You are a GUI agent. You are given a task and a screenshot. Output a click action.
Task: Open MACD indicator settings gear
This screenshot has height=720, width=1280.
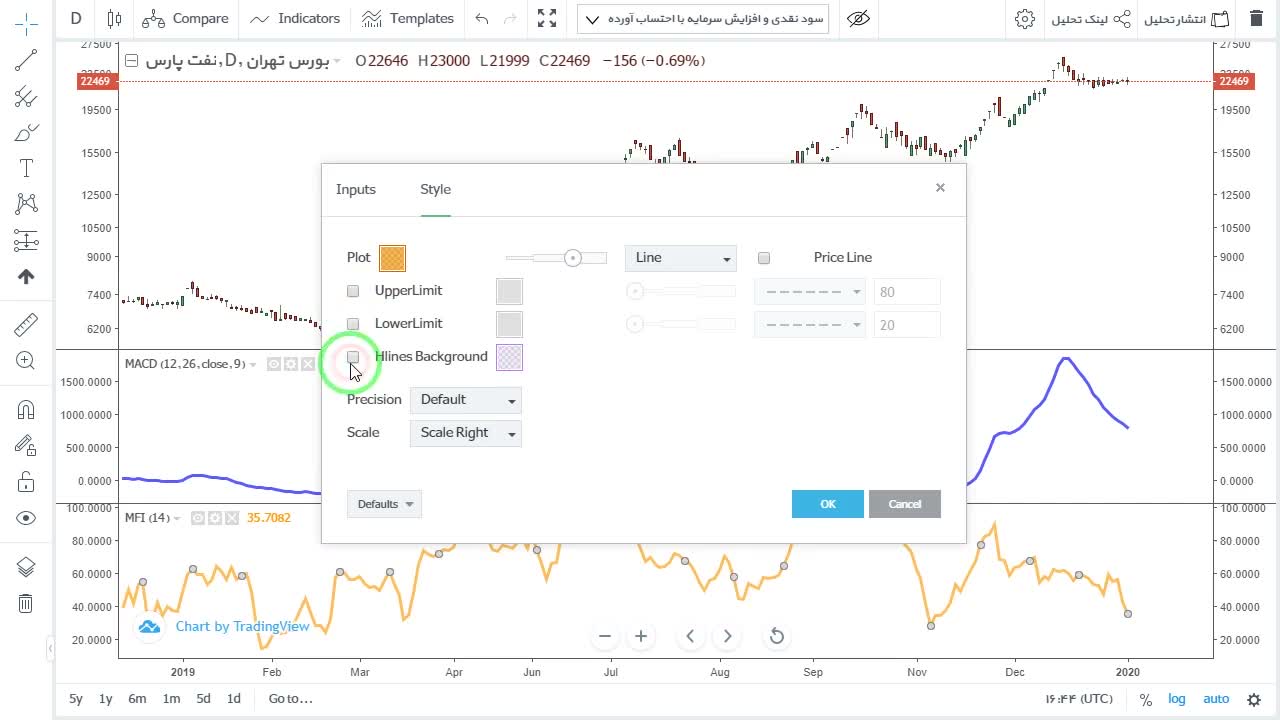(x=291, y=364)
